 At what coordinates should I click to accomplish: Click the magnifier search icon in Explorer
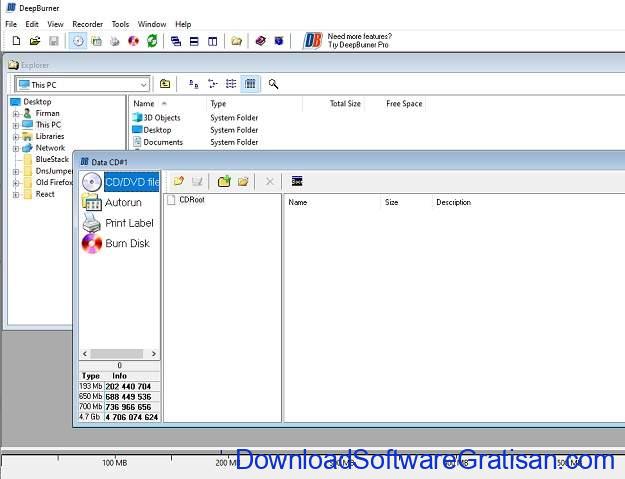point(273,84)
